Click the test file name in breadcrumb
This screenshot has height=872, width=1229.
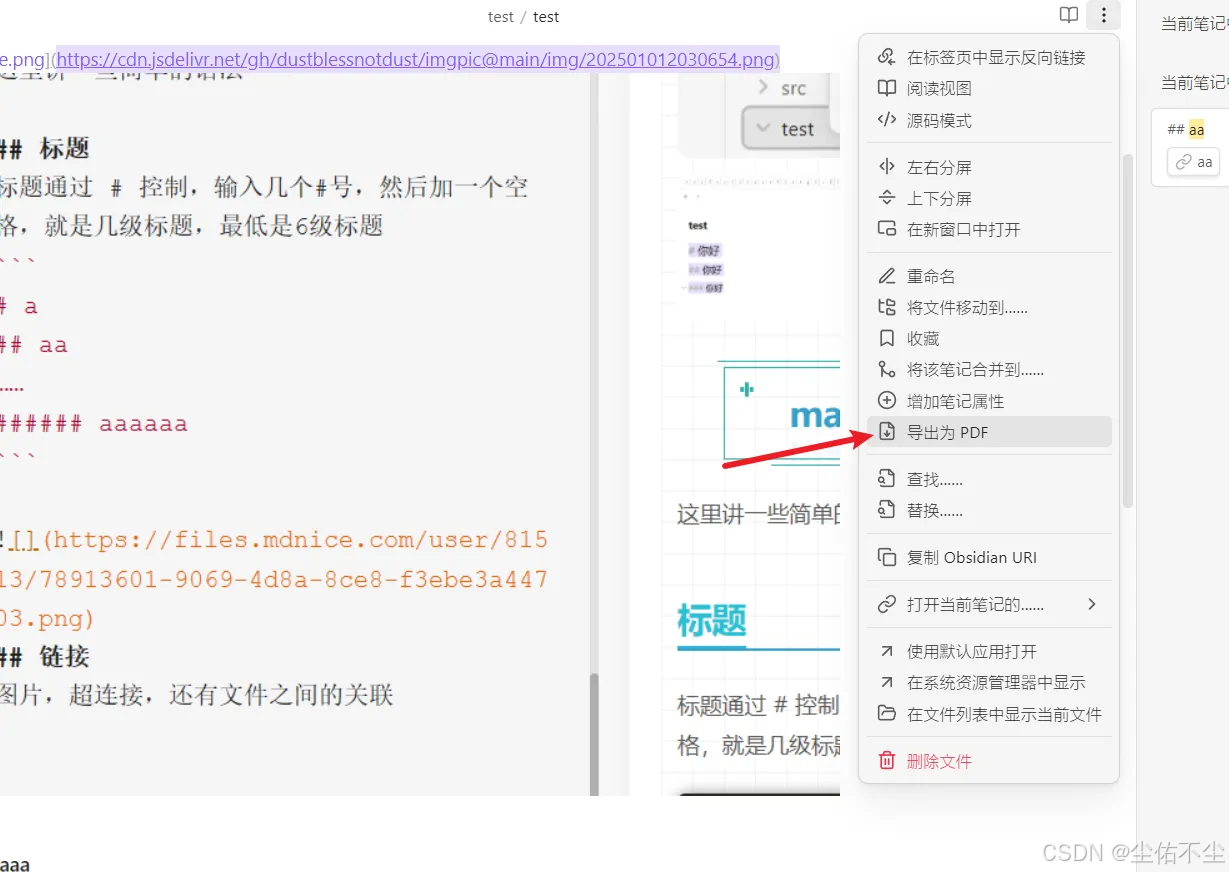click(546, 17)
